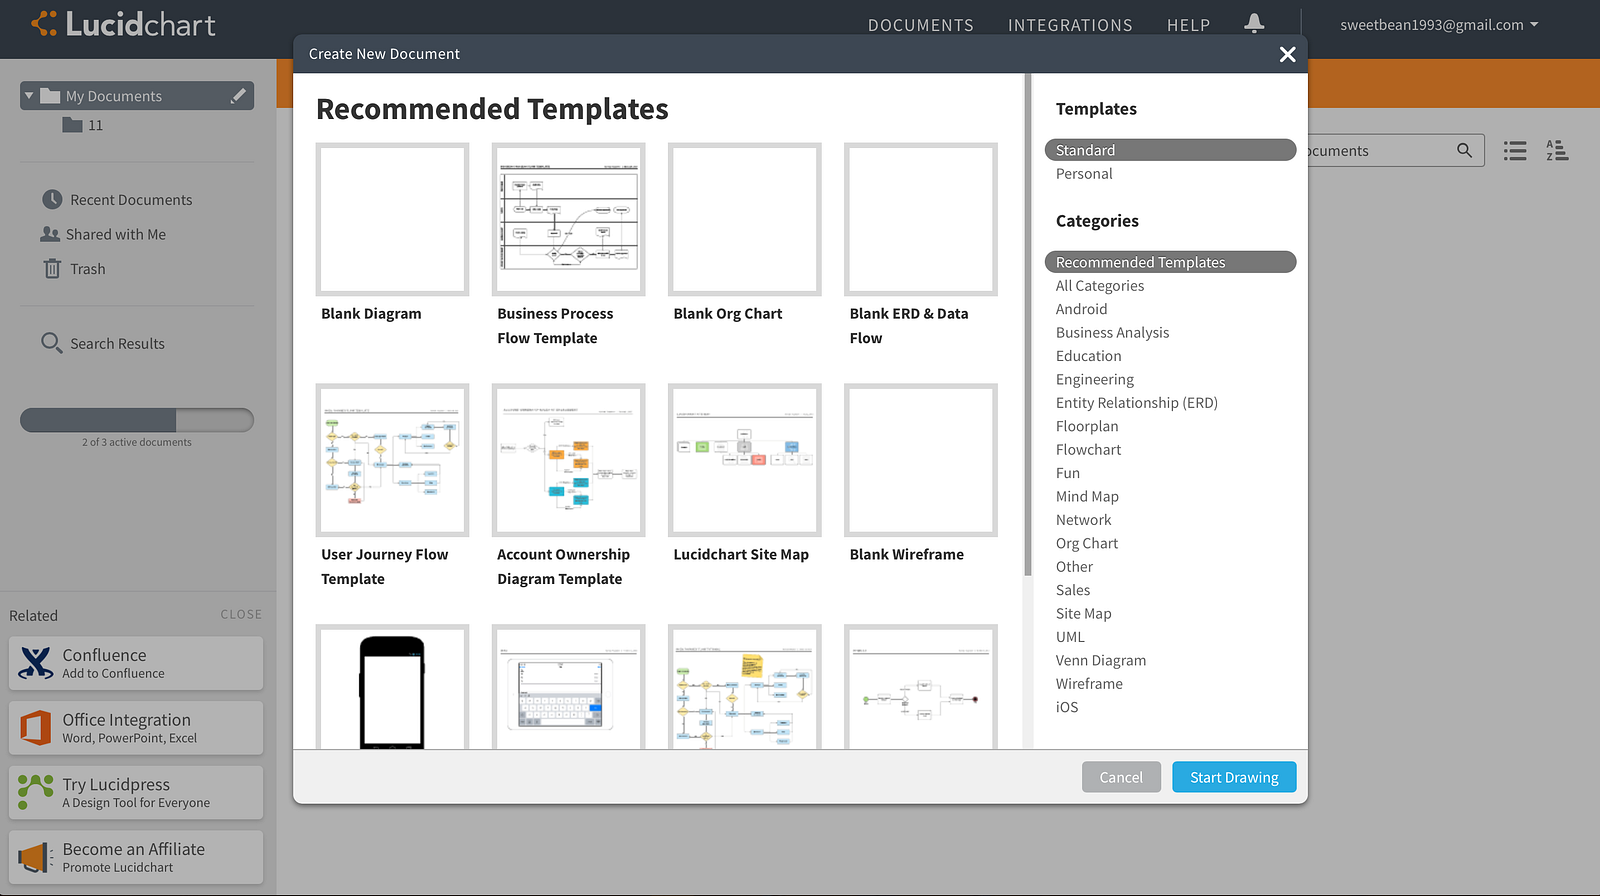Viewport: 1600px width, 896px height.
Task: Choose the iOS category
Action: [1067, 707]
